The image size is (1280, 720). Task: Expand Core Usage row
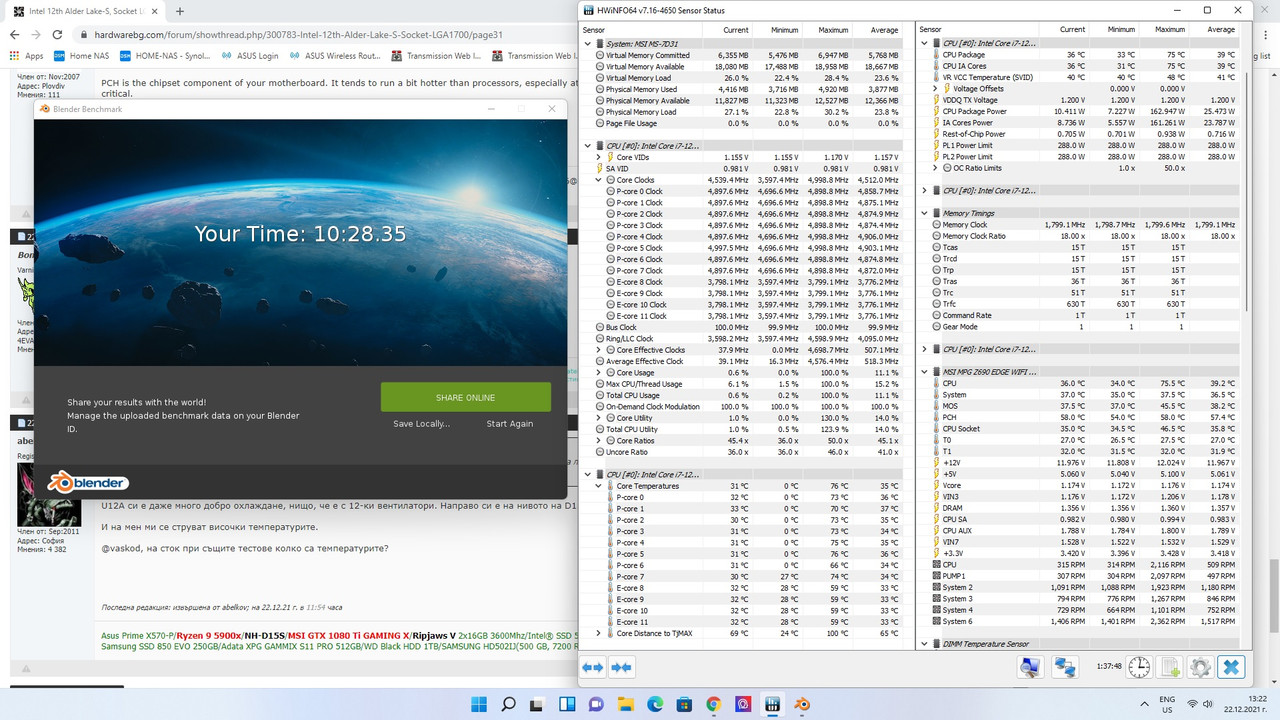(x=599, y=373)
